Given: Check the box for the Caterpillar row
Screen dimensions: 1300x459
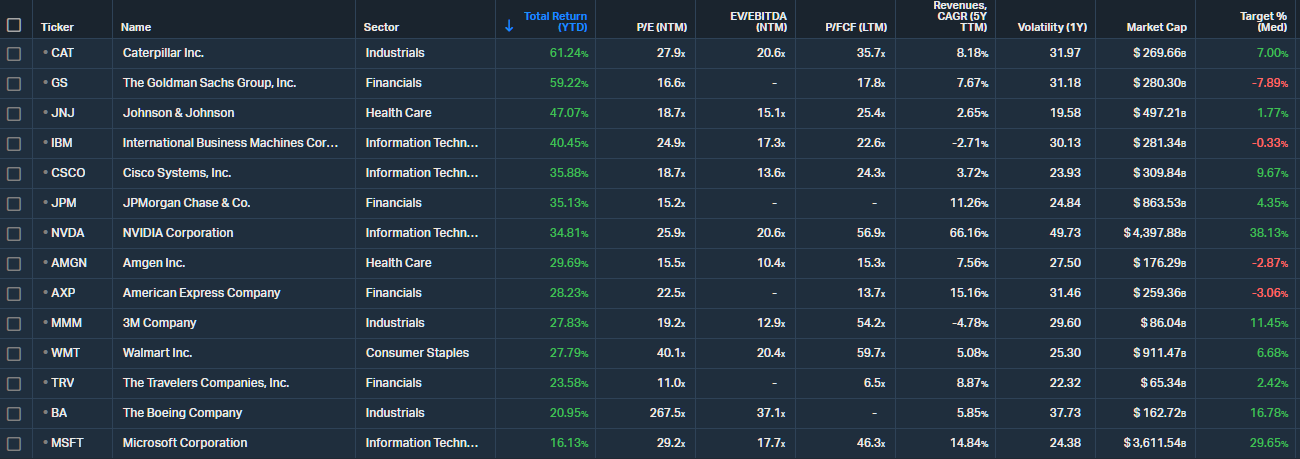Looking at the screenshot, I should tap(14, 53).
